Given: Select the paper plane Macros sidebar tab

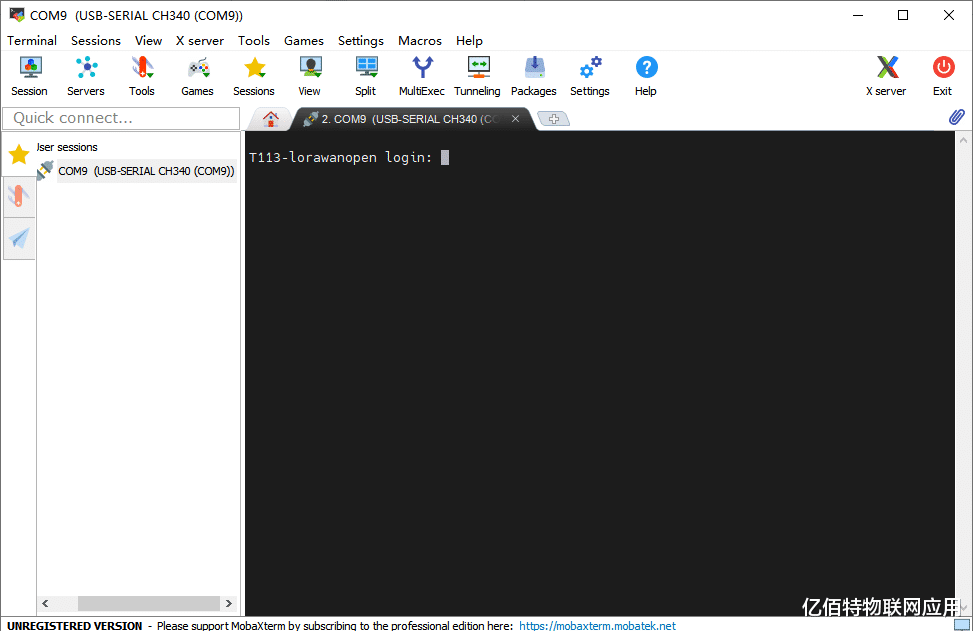Looking at the screenshot, I should pos(19,238).
